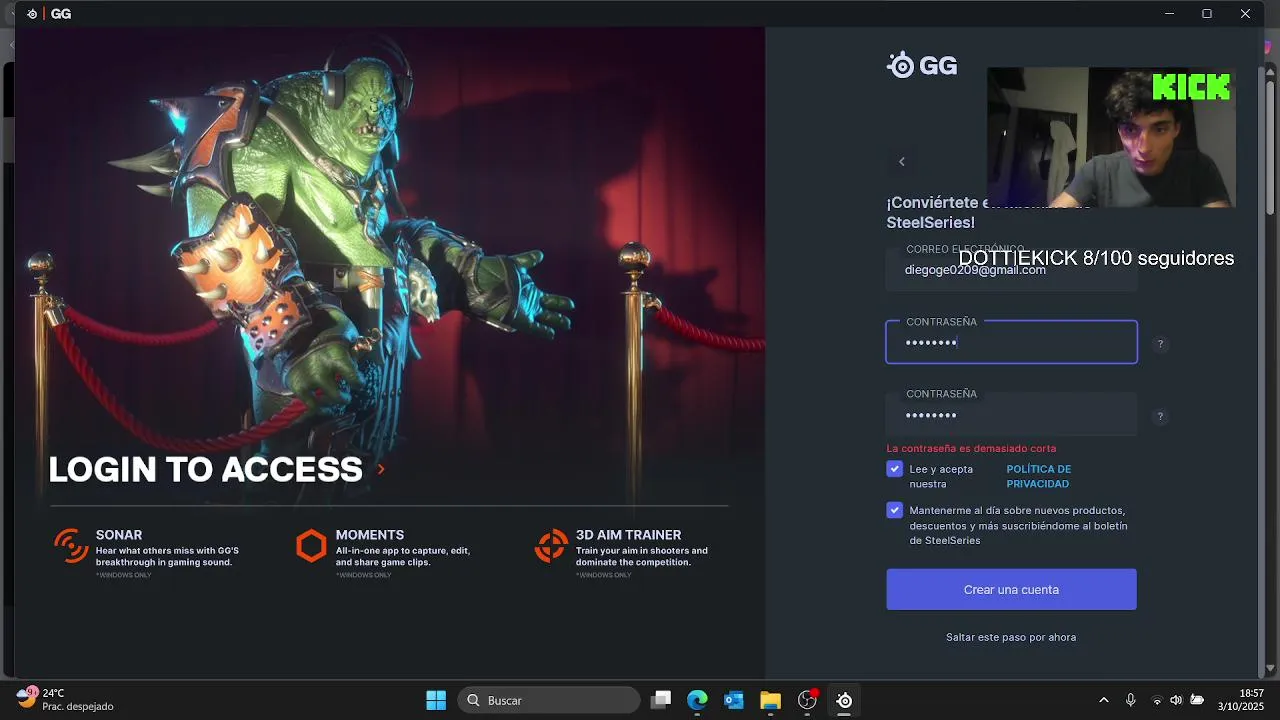Click the SteelSeries GG logo above form
Image resolution: width=1280 pixels, height=720 pixels.
click(x=922, y=66)
